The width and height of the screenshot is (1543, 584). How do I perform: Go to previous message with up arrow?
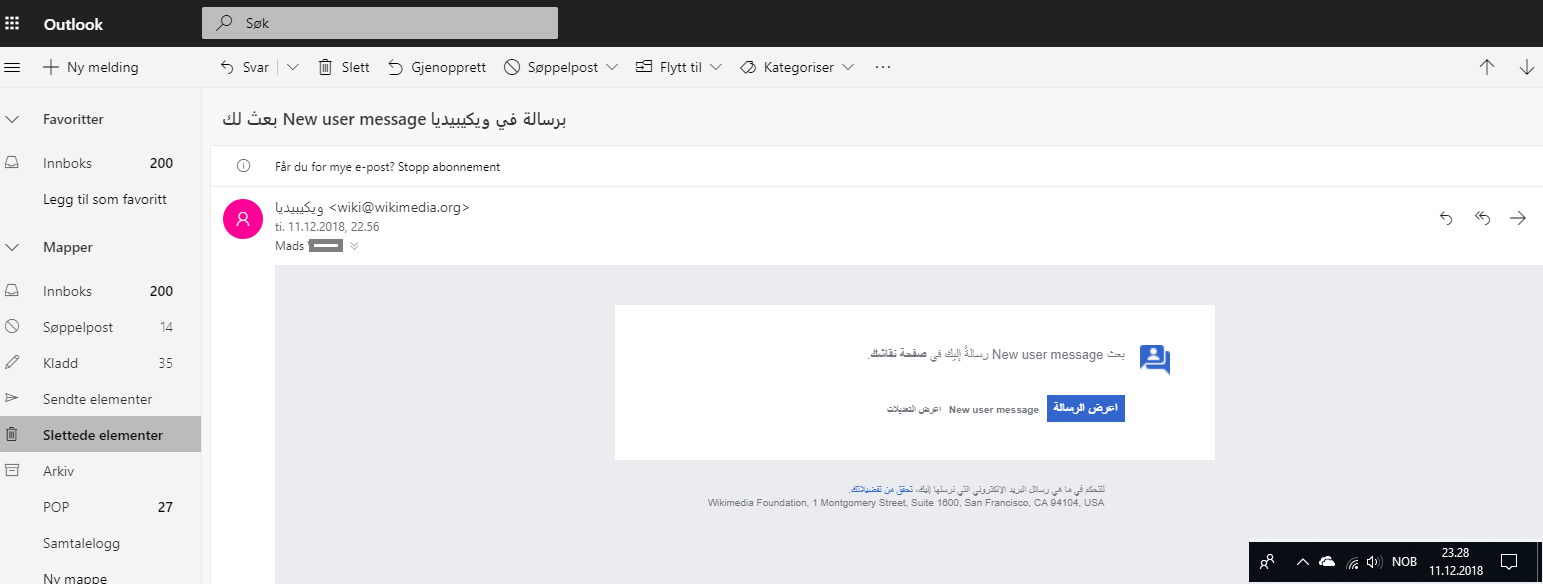(x=1487, y=67)
